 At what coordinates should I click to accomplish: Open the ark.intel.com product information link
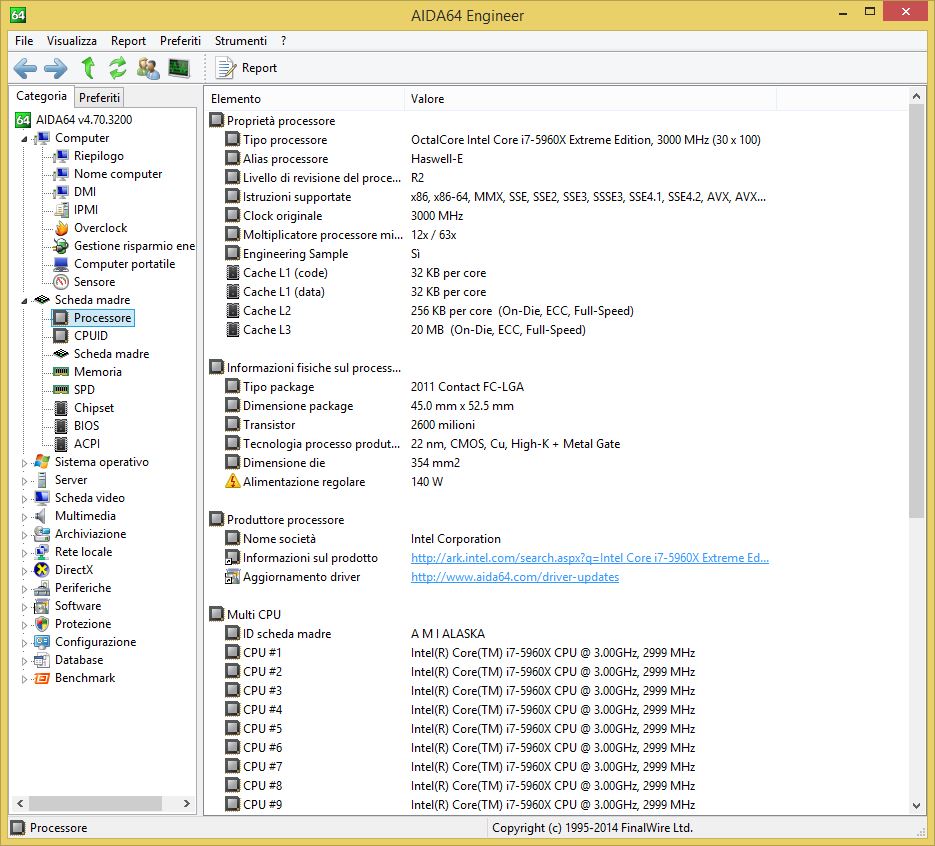[589, 558]
